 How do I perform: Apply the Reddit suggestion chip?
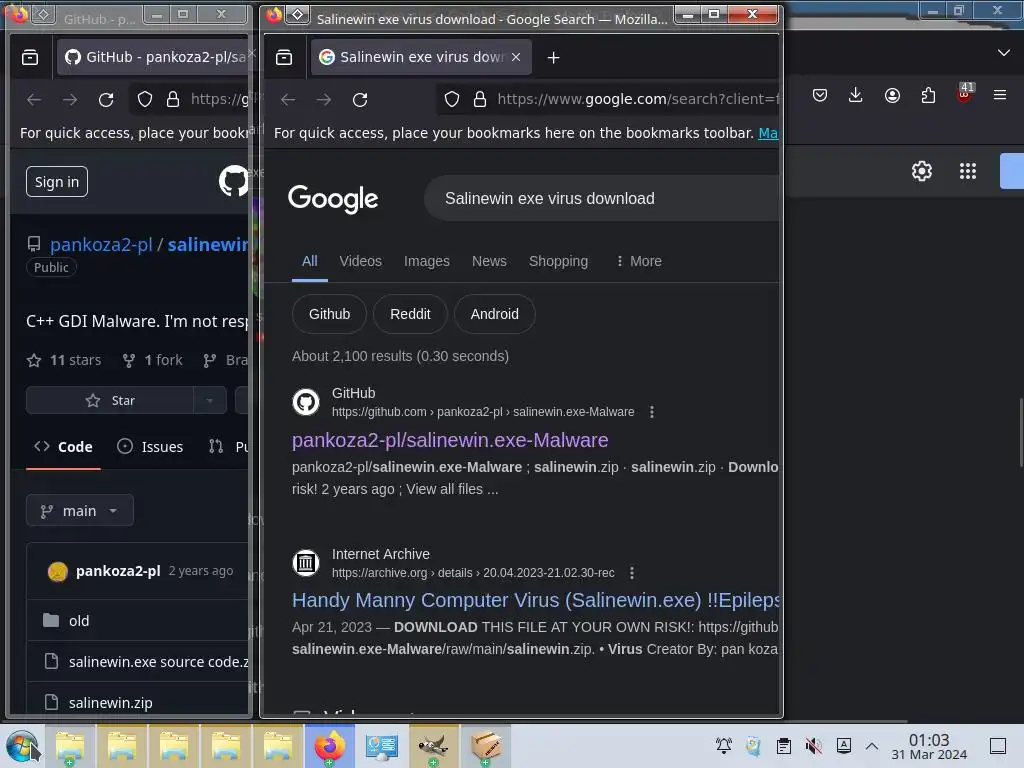tap(410, 314)
